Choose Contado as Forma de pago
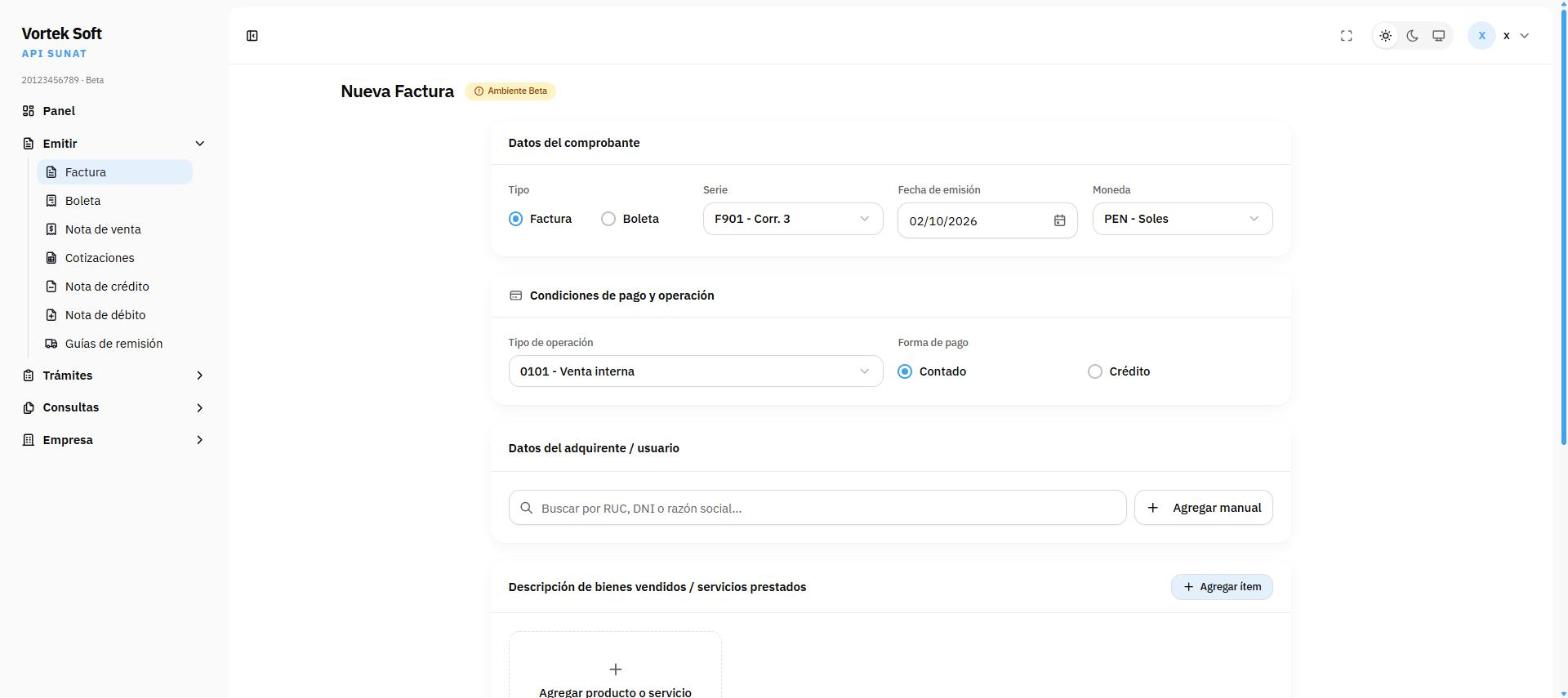Image resolution: width=1568 pixels, height=698 pixels. (x=905, y=372)
